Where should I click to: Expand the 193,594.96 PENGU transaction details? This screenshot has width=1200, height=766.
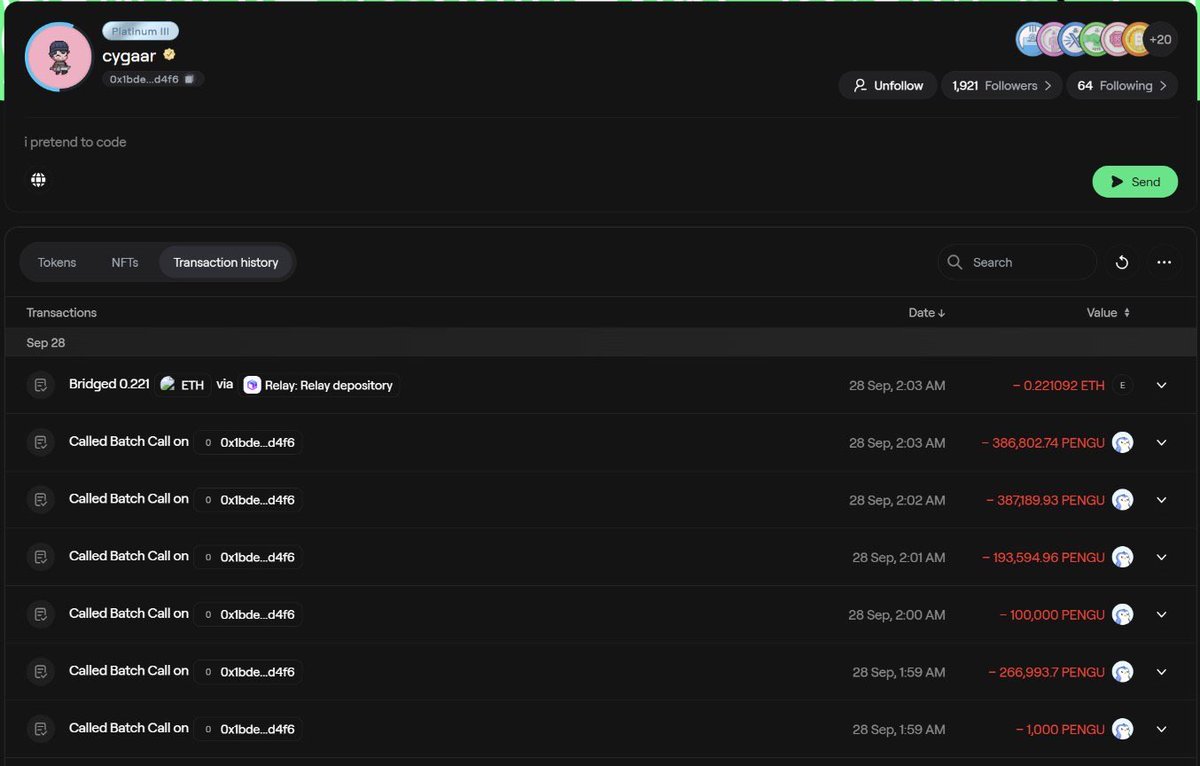point(1161,557)
